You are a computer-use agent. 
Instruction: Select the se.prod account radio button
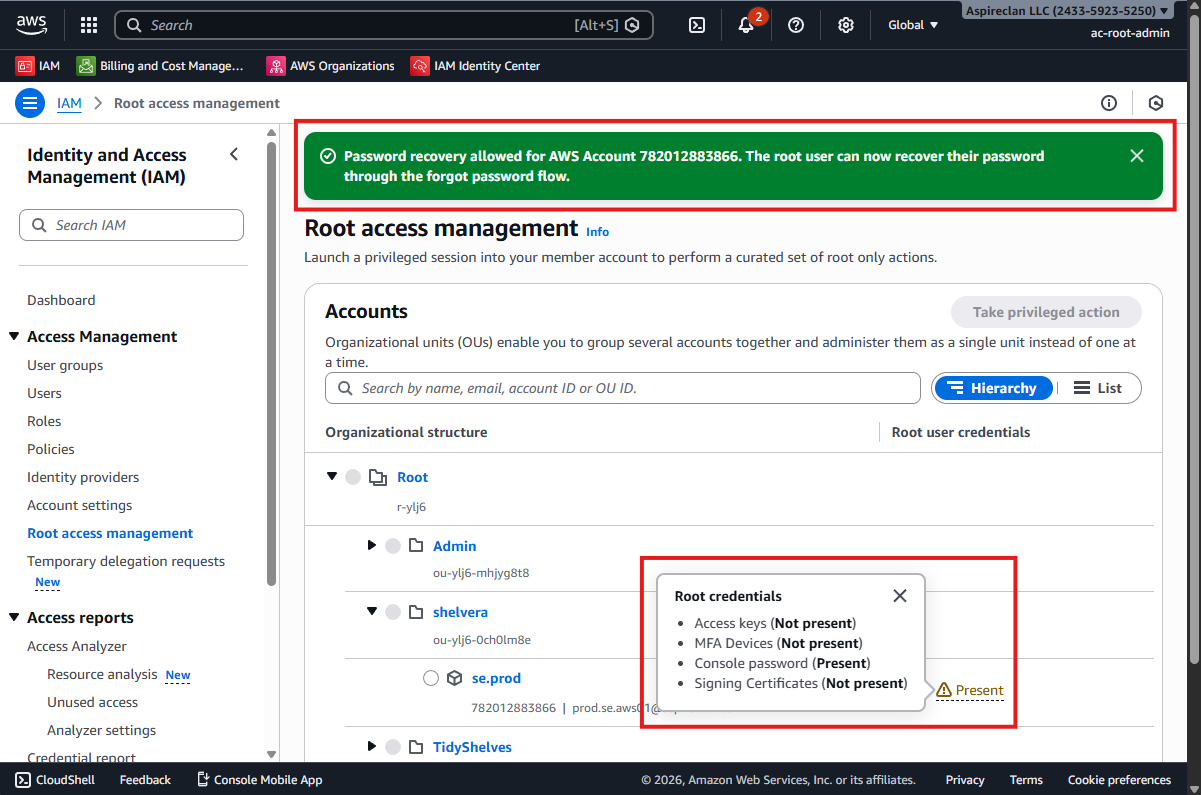431,678
